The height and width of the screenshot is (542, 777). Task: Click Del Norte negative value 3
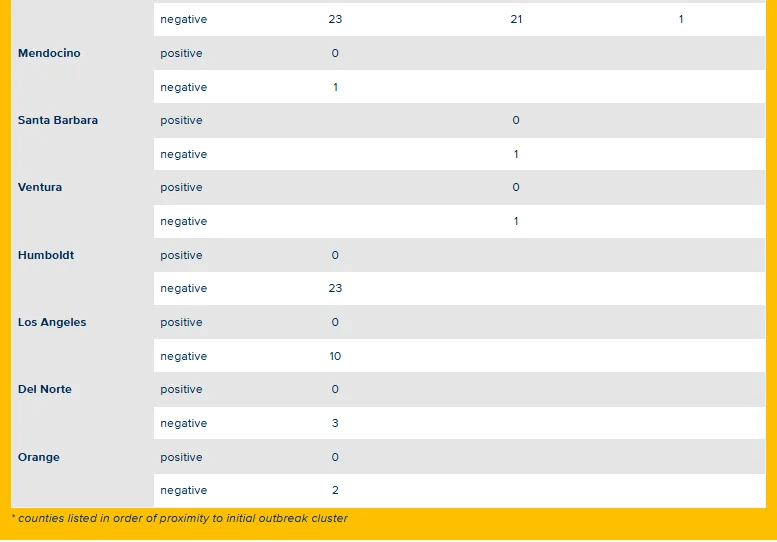point(335,423)
